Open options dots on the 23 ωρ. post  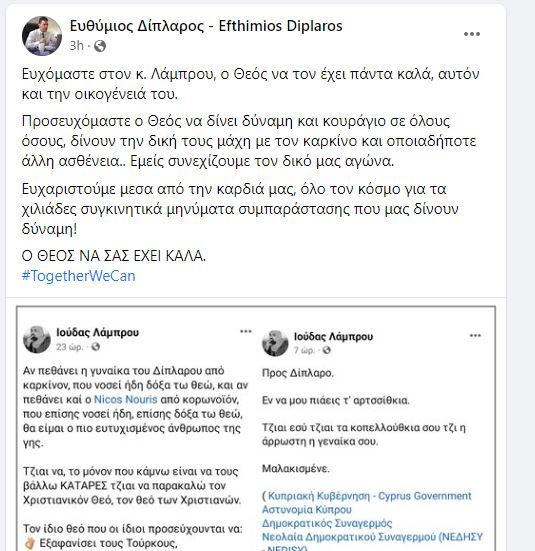[x=246, y=331]
